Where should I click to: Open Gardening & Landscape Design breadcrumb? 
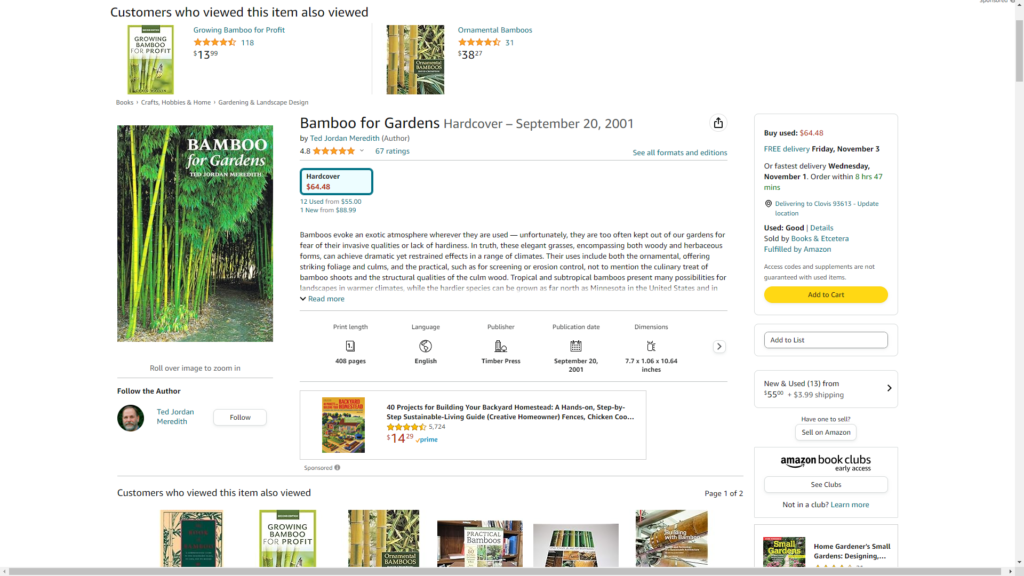point(263,102)
